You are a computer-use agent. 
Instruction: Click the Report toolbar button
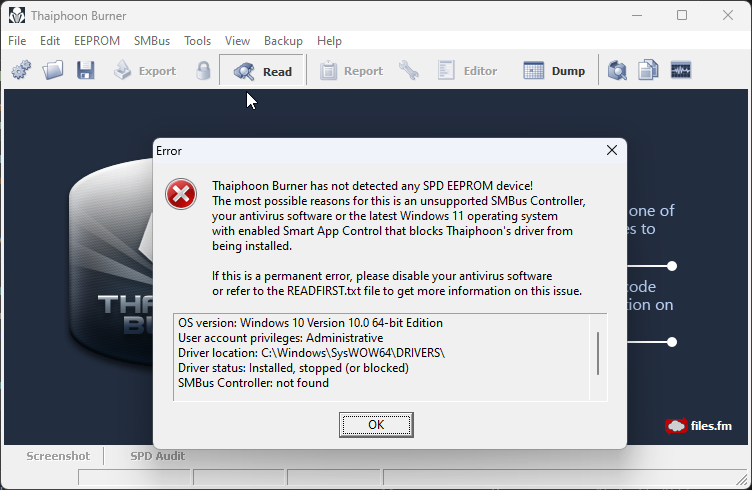pos(351,70)
